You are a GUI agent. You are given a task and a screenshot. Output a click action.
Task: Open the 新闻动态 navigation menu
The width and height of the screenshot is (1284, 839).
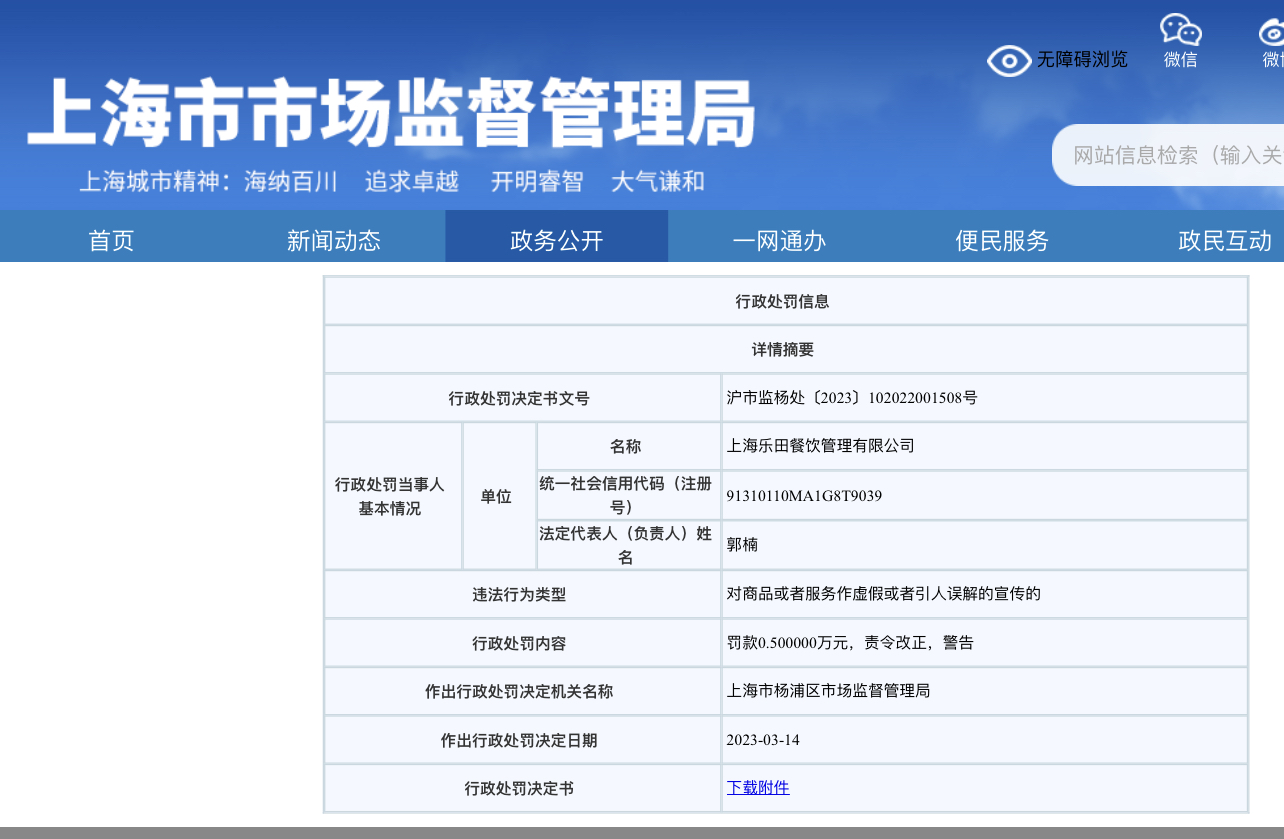click(x=334, y=240)
